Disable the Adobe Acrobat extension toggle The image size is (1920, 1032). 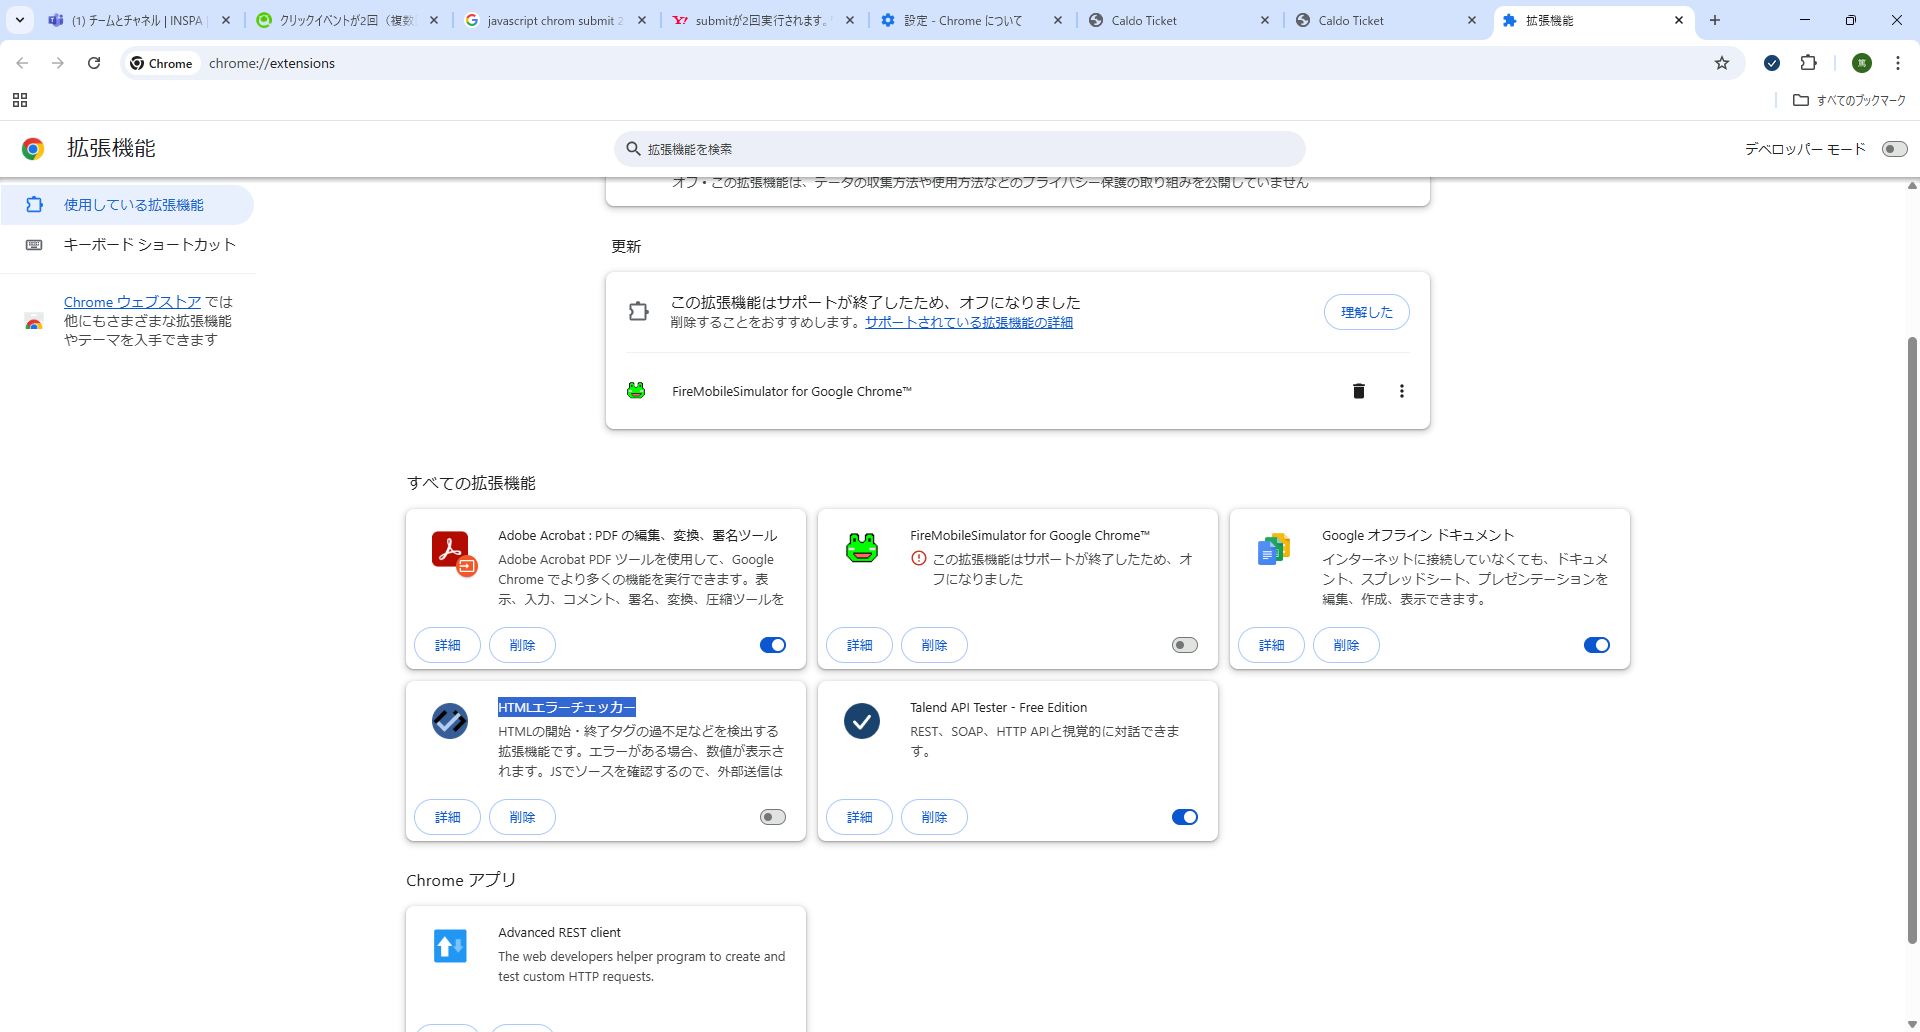point(773,645)
